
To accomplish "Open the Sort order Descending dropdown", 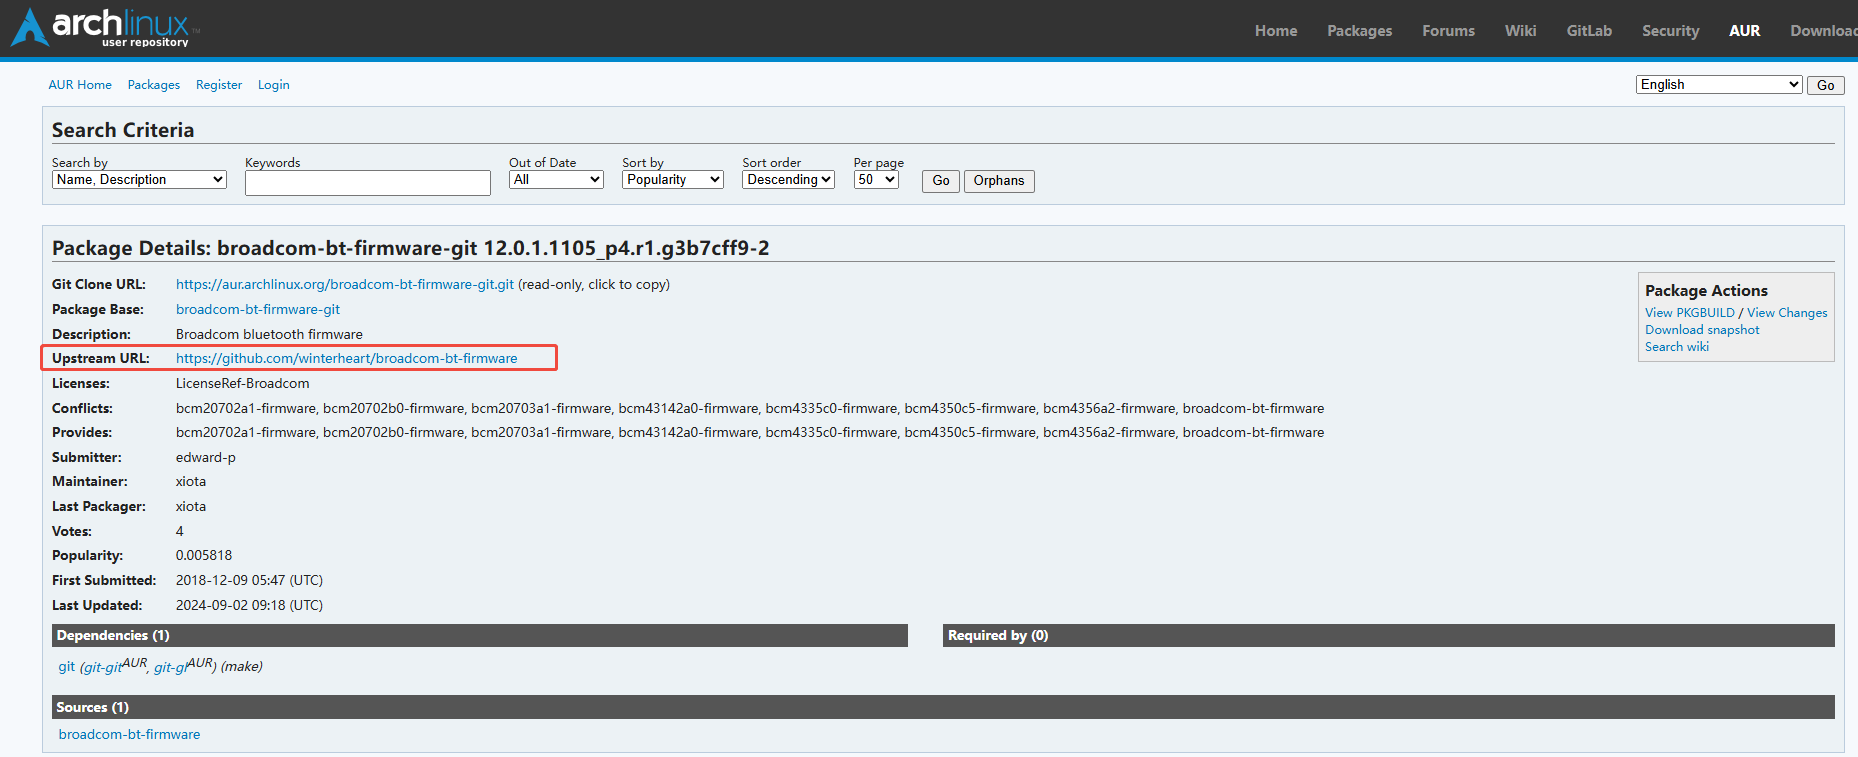I will pyautogui.click(x=788, y=180).
